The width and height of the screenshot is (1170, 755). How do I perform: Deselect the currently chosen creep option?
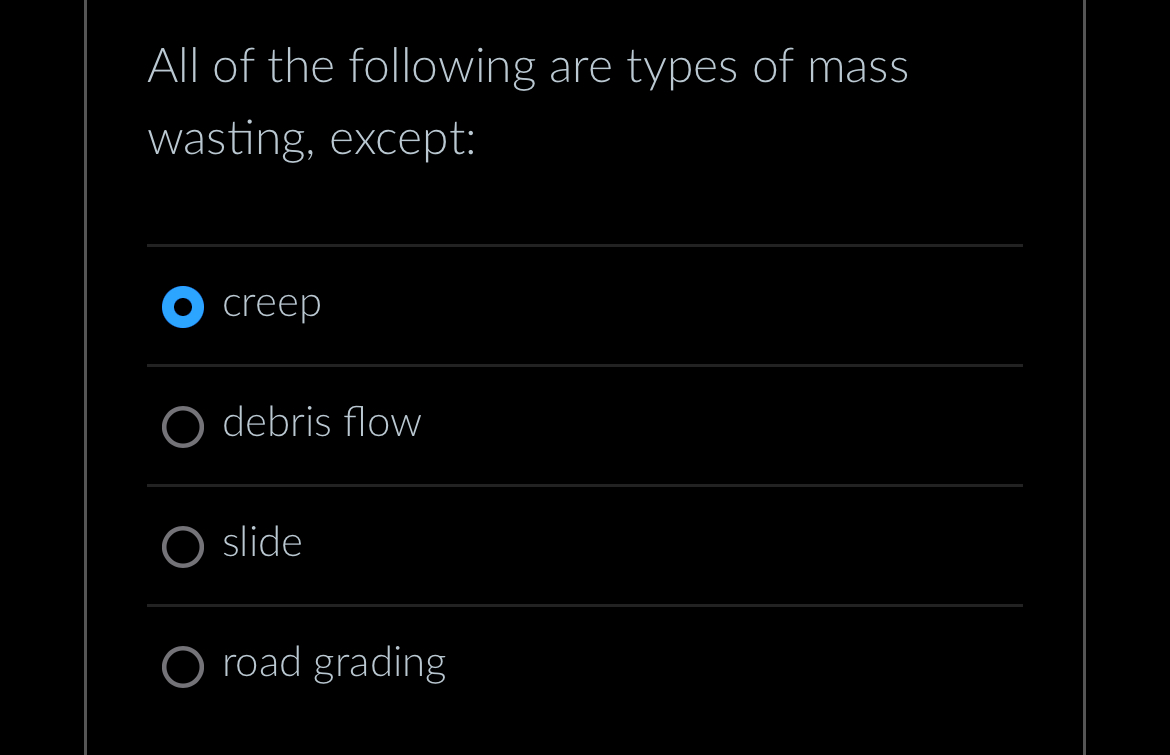pos(183,307)
